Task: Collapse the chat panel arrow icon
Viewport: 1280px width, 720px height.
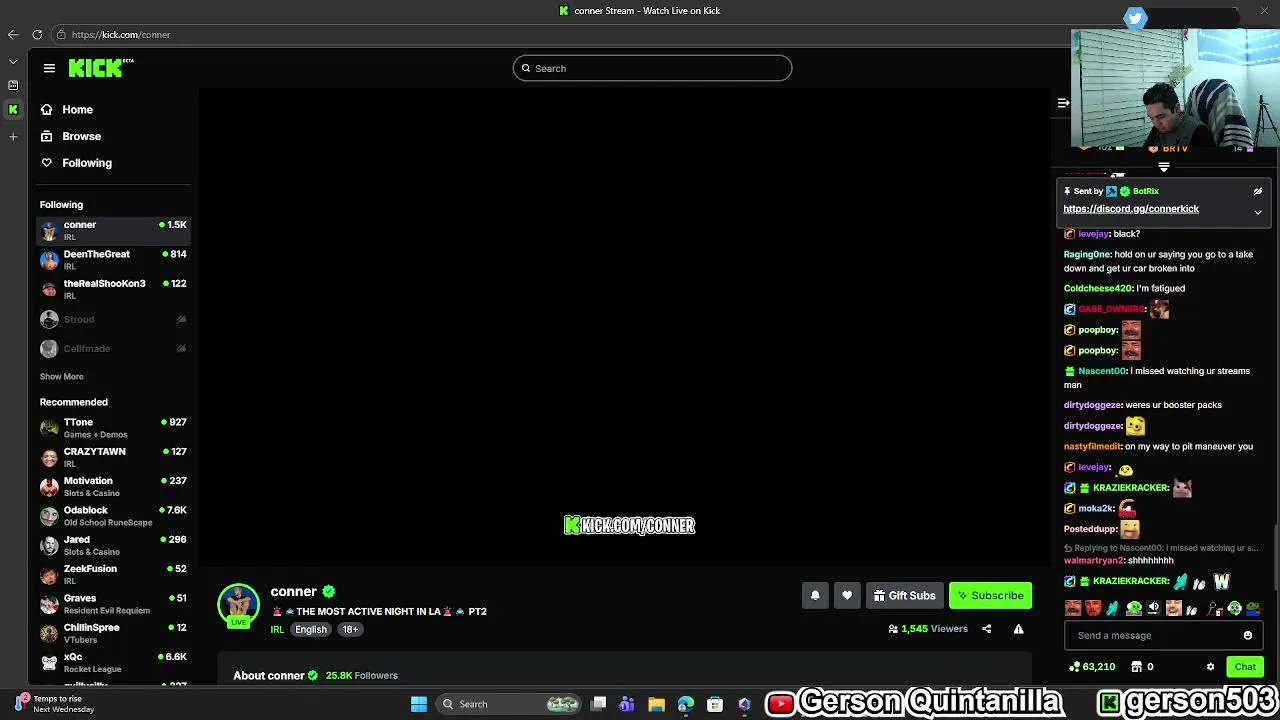Action: pyautogui.click(x=1063, y=103)
